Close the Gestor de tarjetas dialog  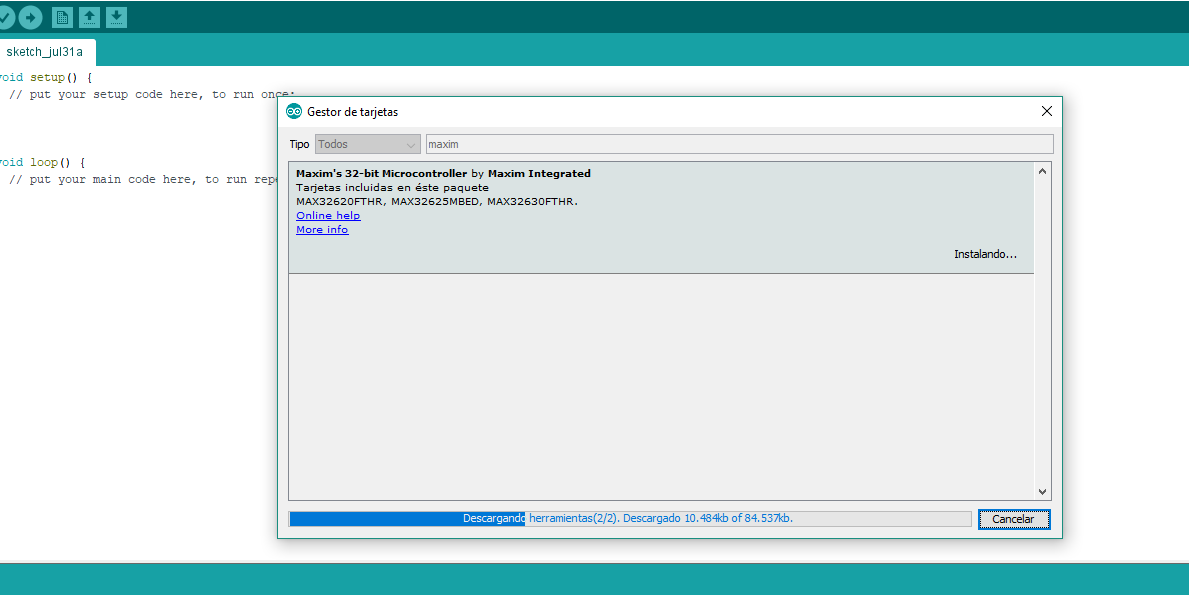coord(1046,112)
